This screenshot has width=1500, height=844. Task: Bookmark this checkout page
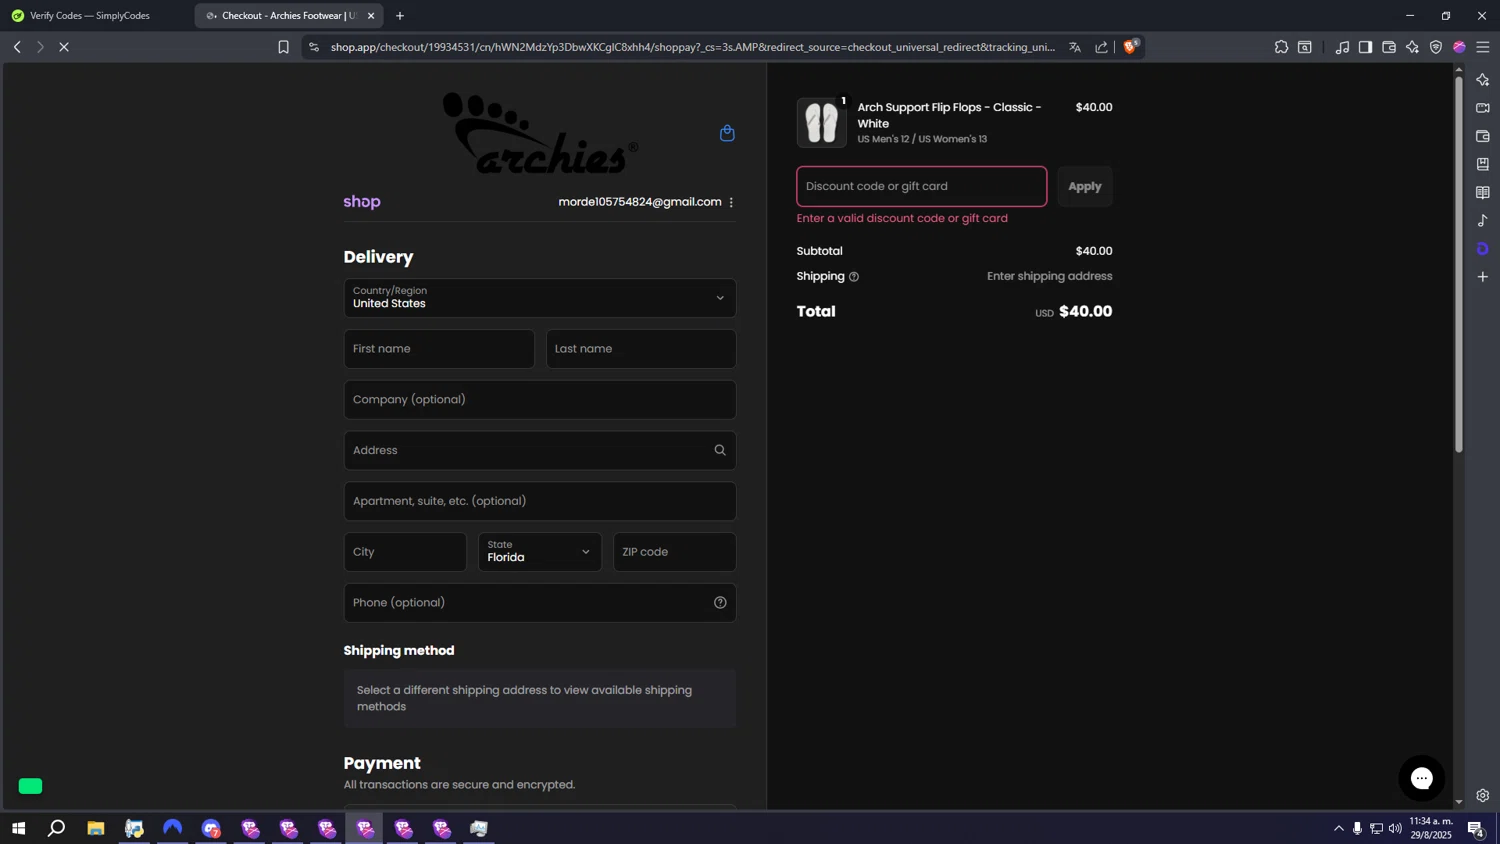pos(283,47)
